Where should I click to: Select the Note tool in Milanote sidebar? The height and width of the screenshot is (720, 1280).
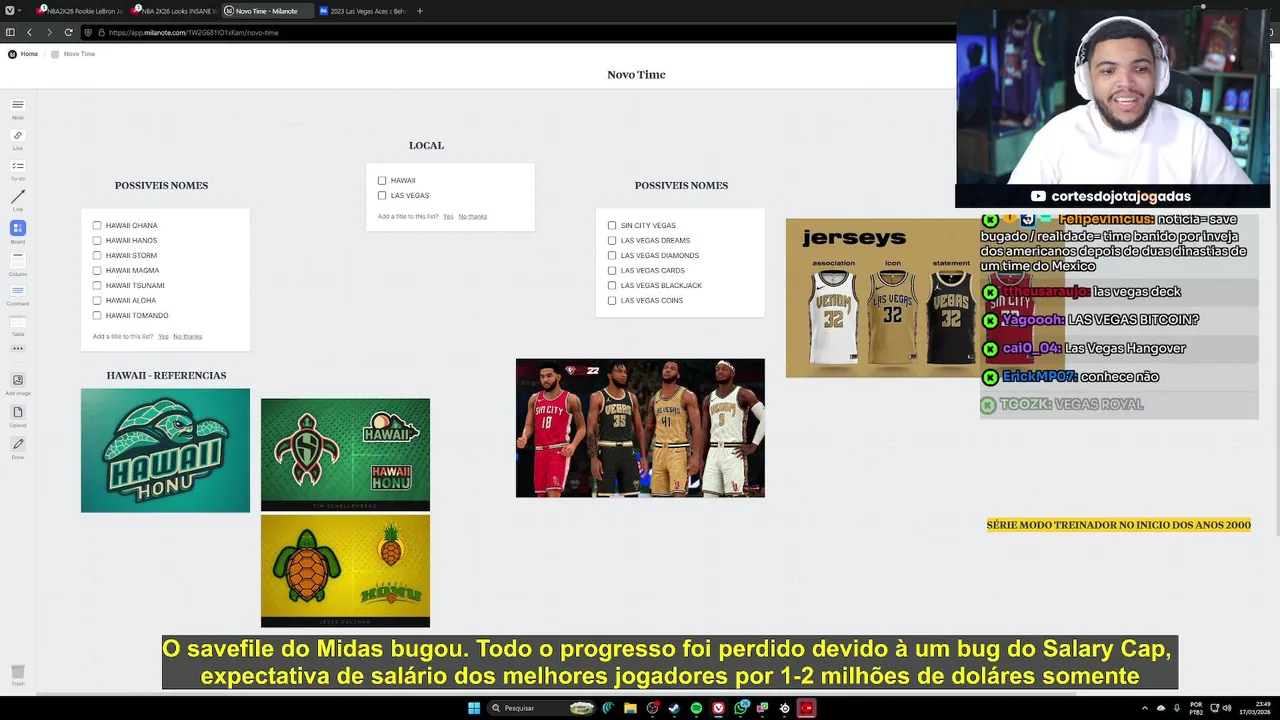coord(18,108)
